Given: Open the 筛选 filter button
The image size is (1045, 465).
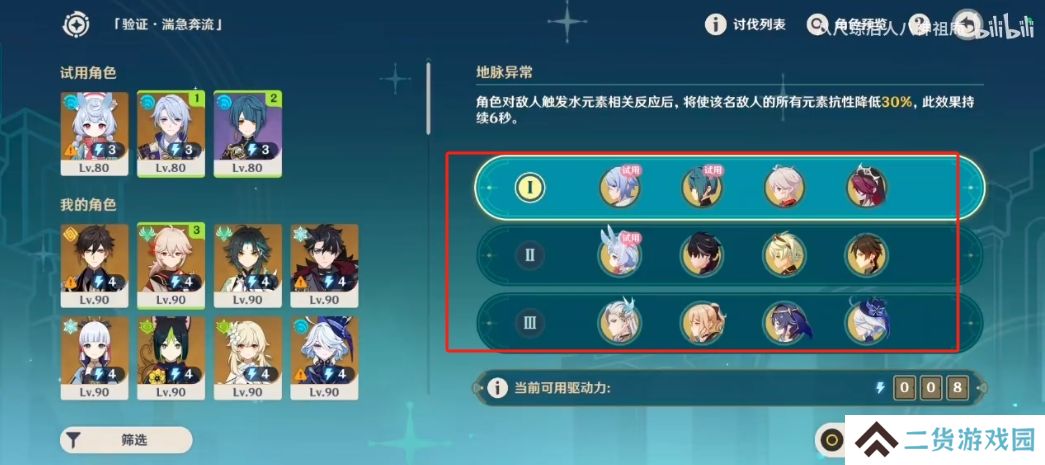Looking at the screenshot, I should (126, 440).
